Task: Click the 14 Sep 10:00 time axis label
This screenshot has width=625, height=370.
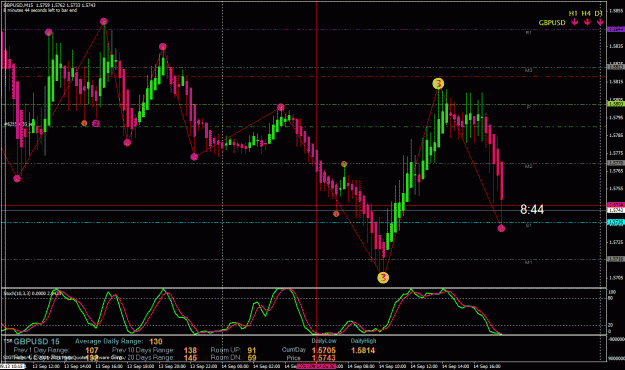Action: pyautogui.click(x=392, y=366)
